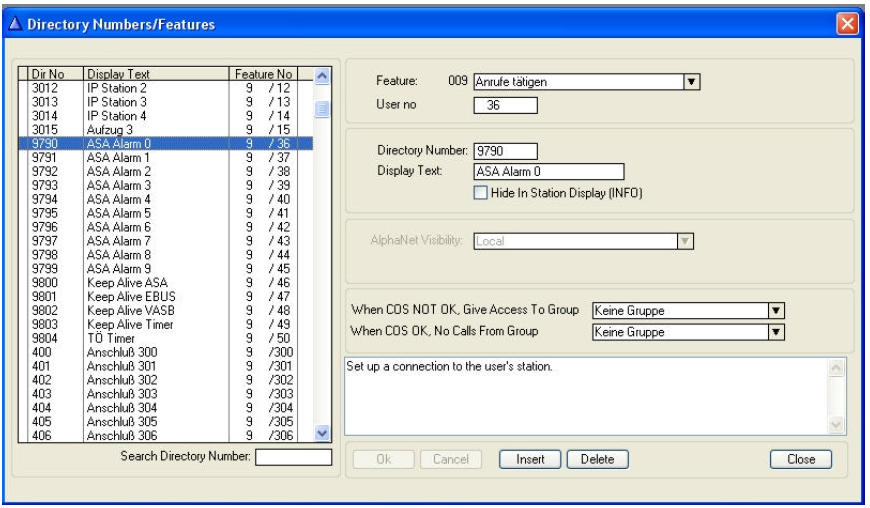The image size is (870, 508).
Task: Select row 9804 TÖ Timer
Action: tap(166, 338)
